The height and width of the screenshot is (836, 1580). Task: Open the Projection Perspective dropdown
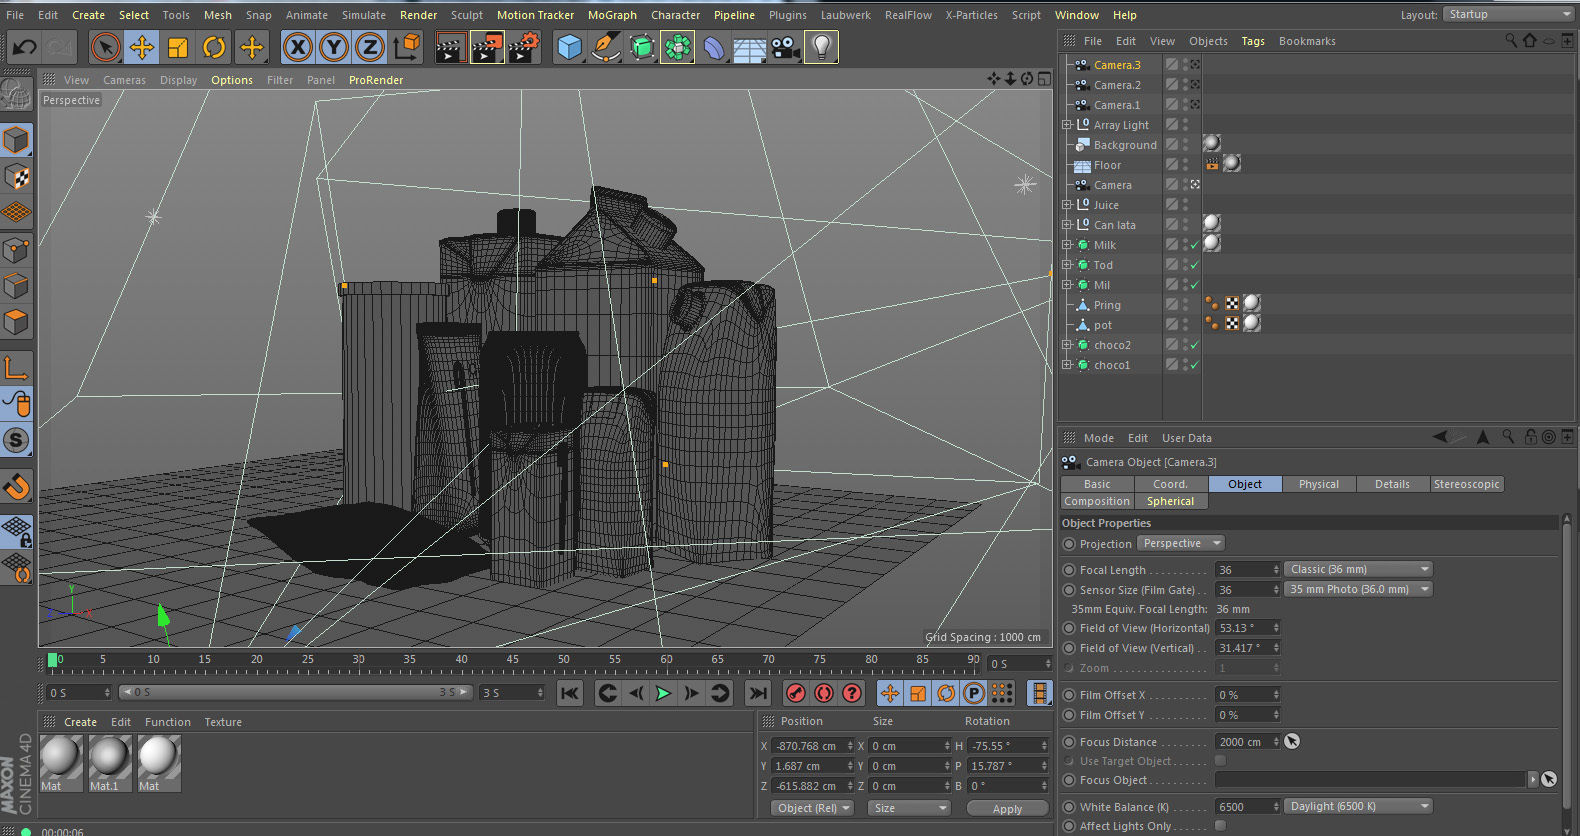coord(1181,544)
